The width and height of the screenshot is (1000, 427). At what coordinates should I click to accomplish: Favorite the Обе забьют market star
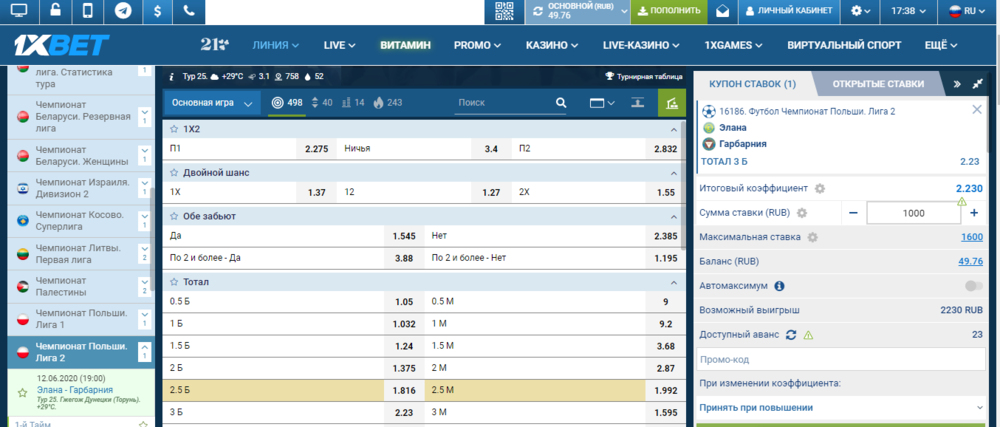click(173, 216)
